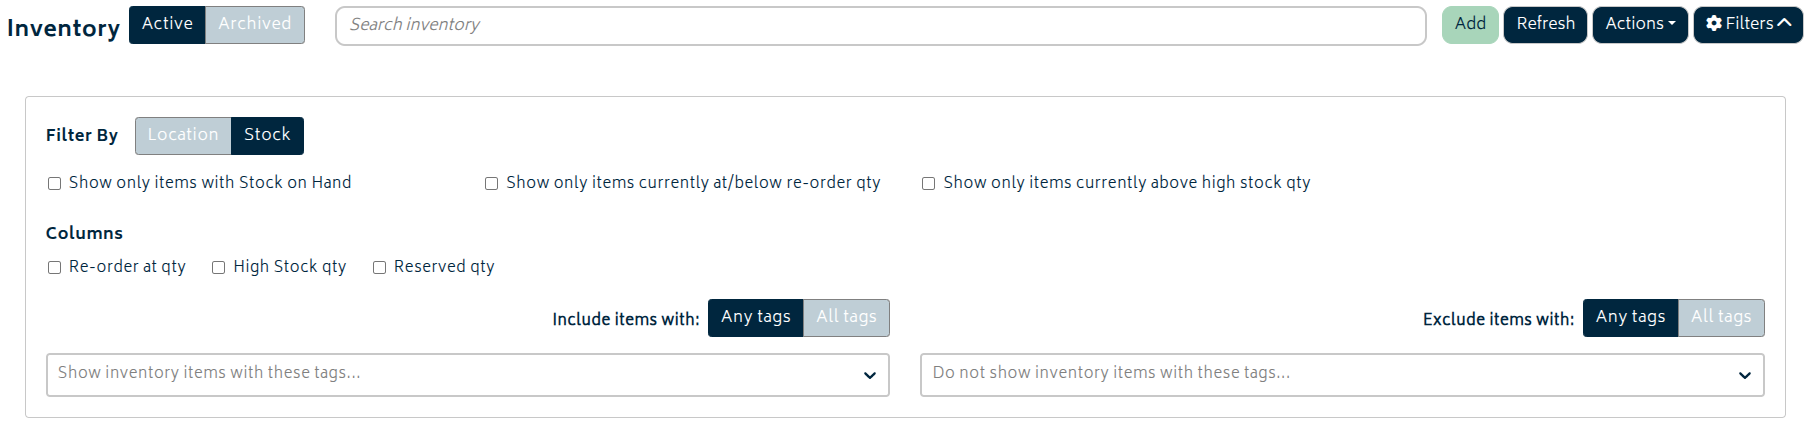This screenshot has height=426, width=1807.
Task: Toggle the Reserved qty column
Action: pyautogui.click(x=380, y=267)
